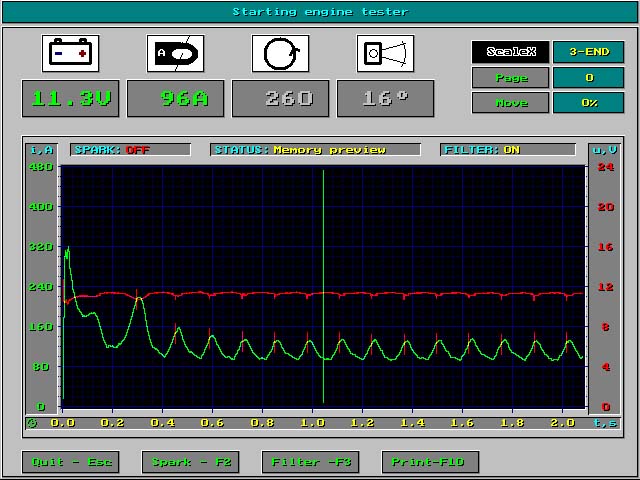Image resolution: width=640 pixels, height=480 pixels.
Task: Select the 11.3V voltage readout
Action: click(x=71, y=98)
